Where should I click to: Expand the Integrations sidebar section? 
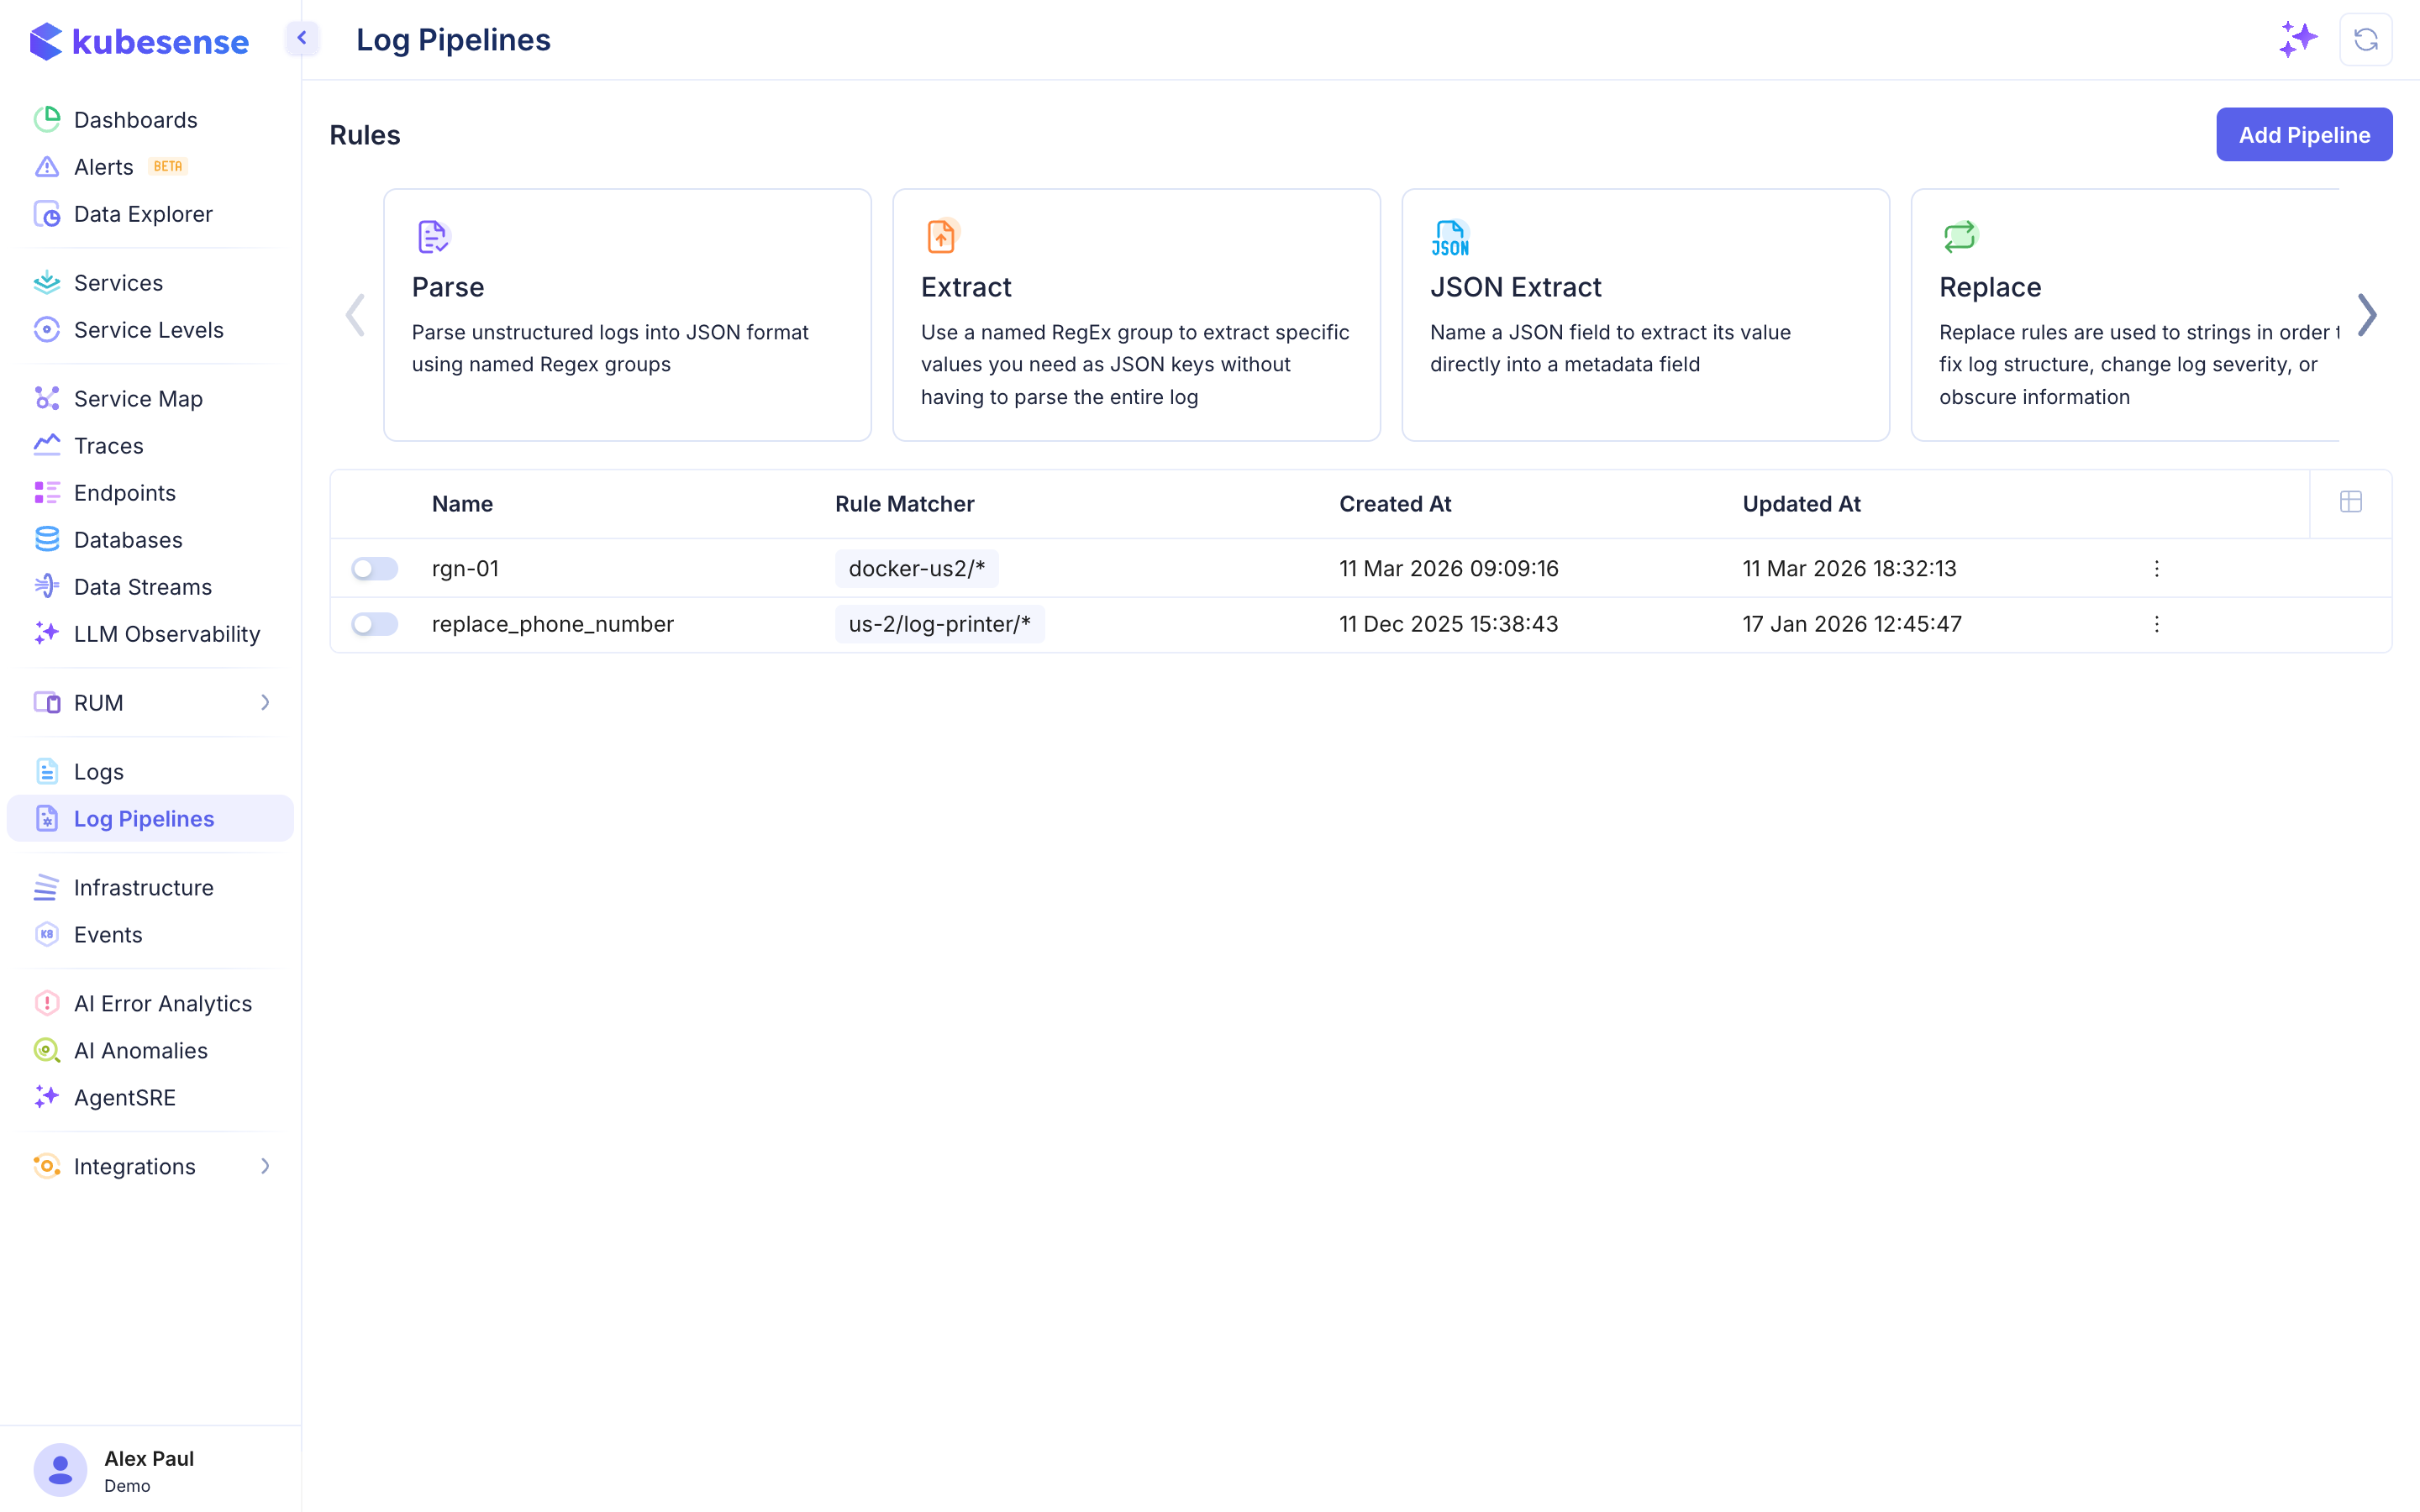click(x=265, y=1166)
